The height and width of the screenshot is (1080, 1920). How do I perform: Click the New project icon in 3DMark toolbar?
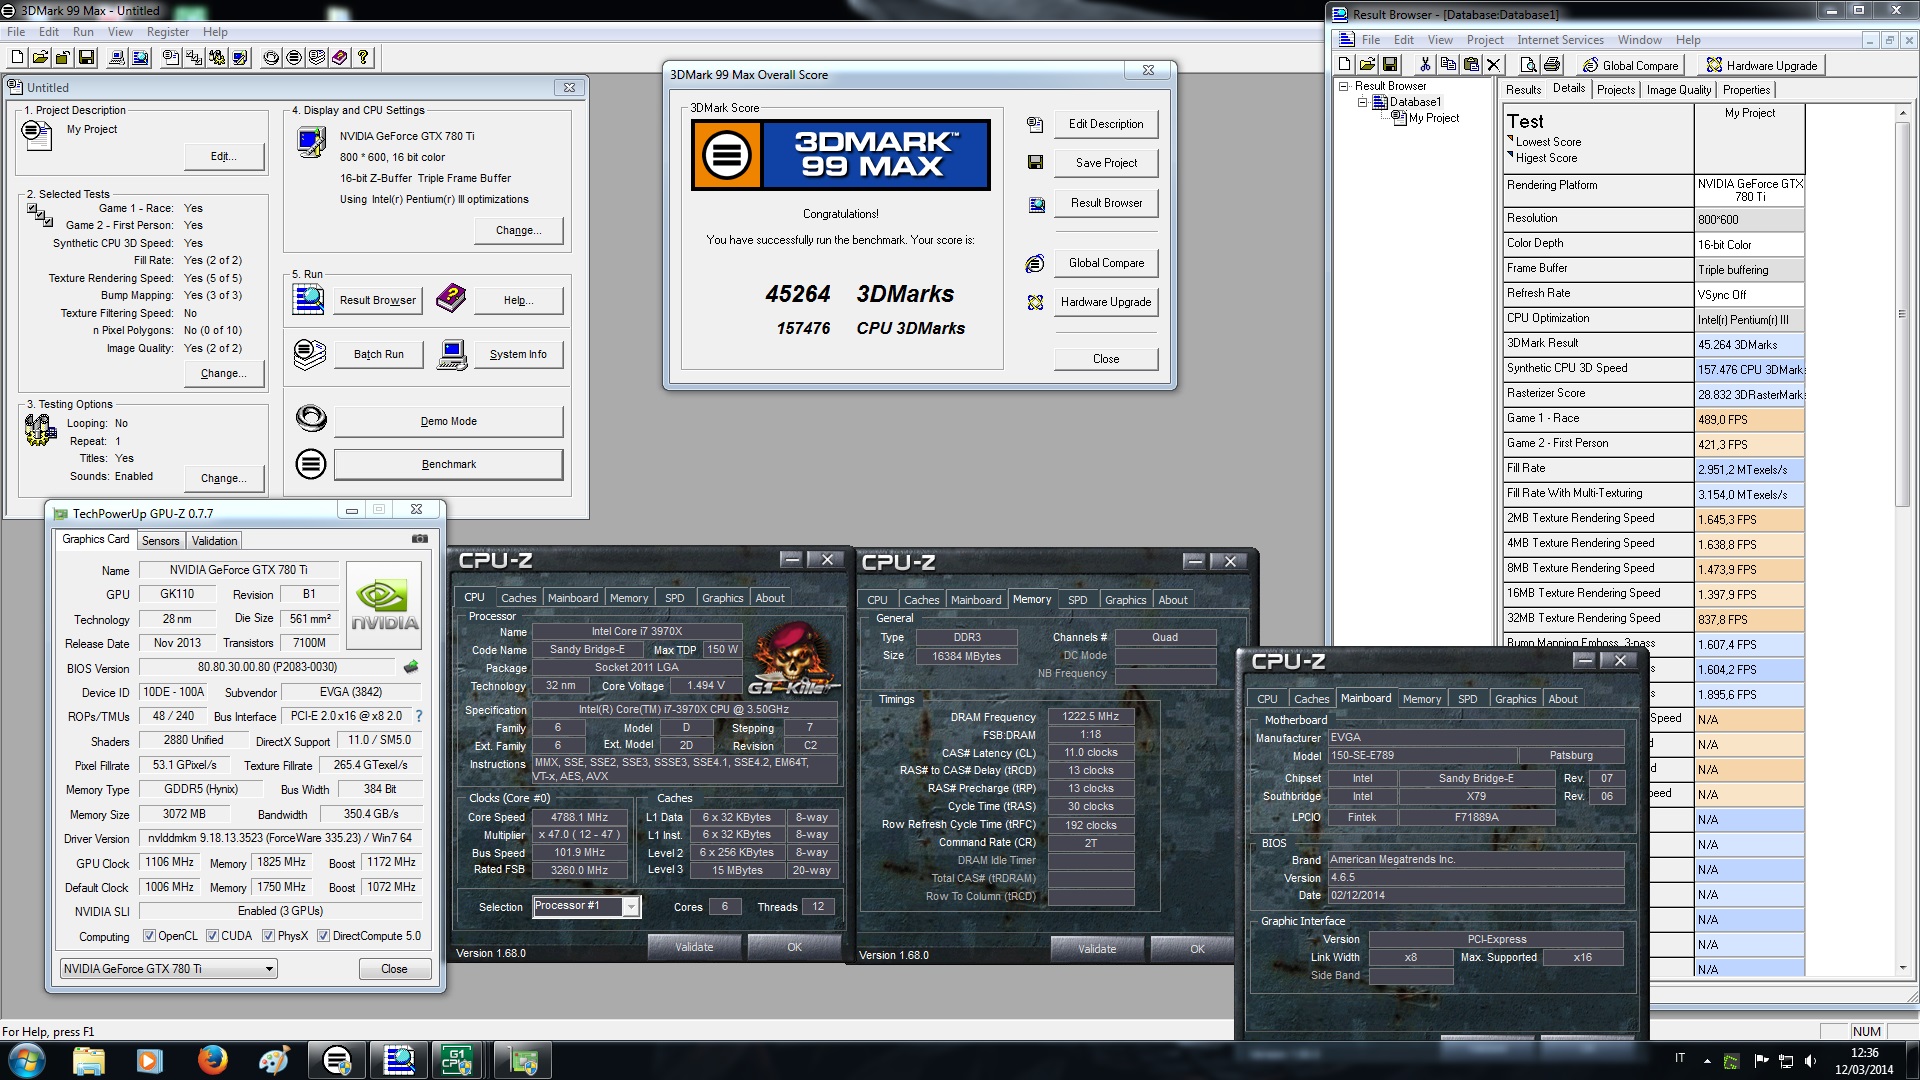(17, 58)
